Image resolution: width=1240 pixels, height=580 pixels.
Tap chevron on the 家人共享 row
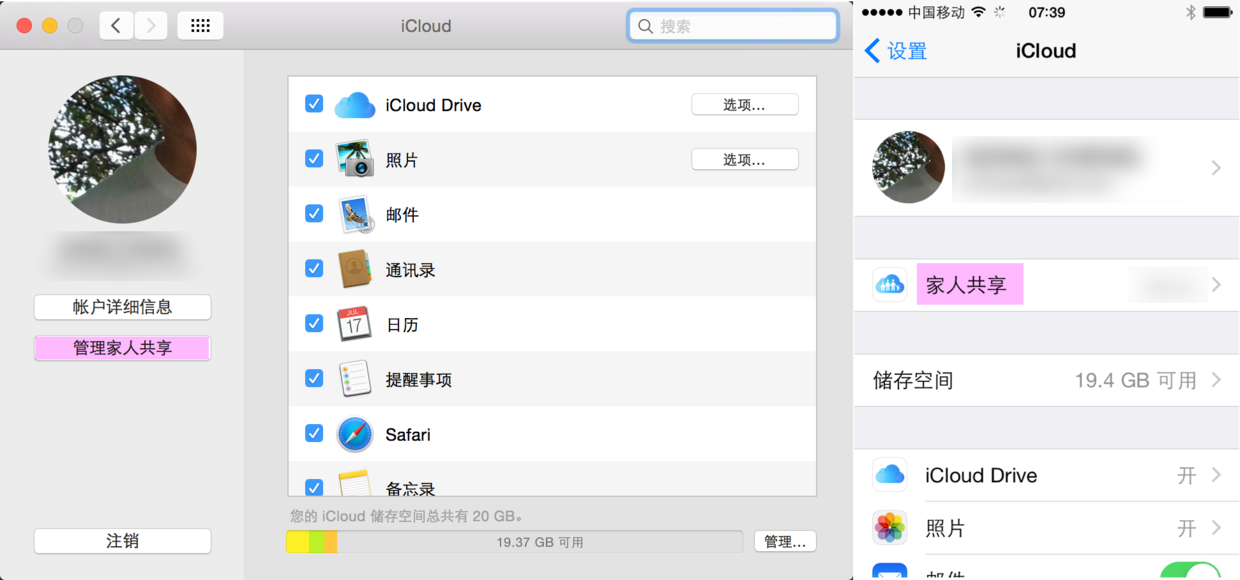(1216, 285)
